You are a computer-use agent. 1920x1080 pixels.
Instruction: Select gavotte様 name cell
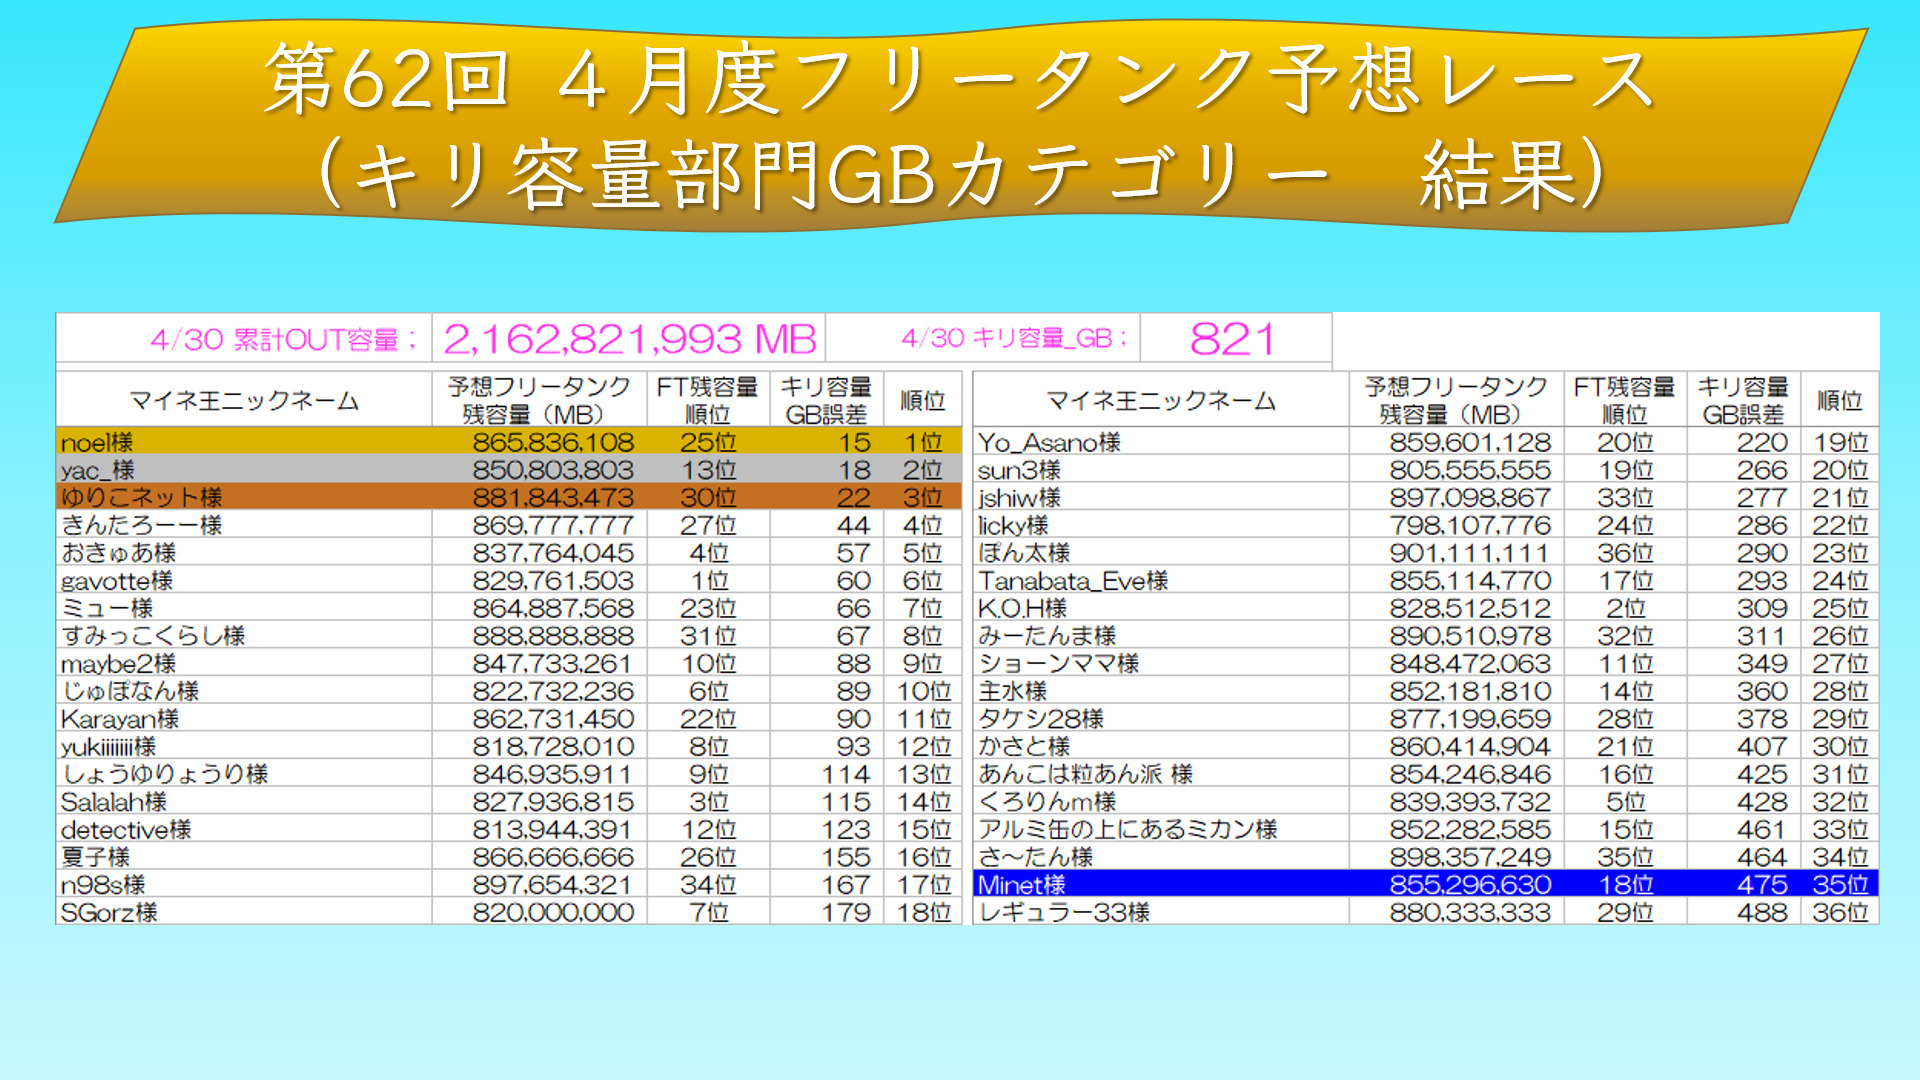pyautogui.click(x=117, y=580)
